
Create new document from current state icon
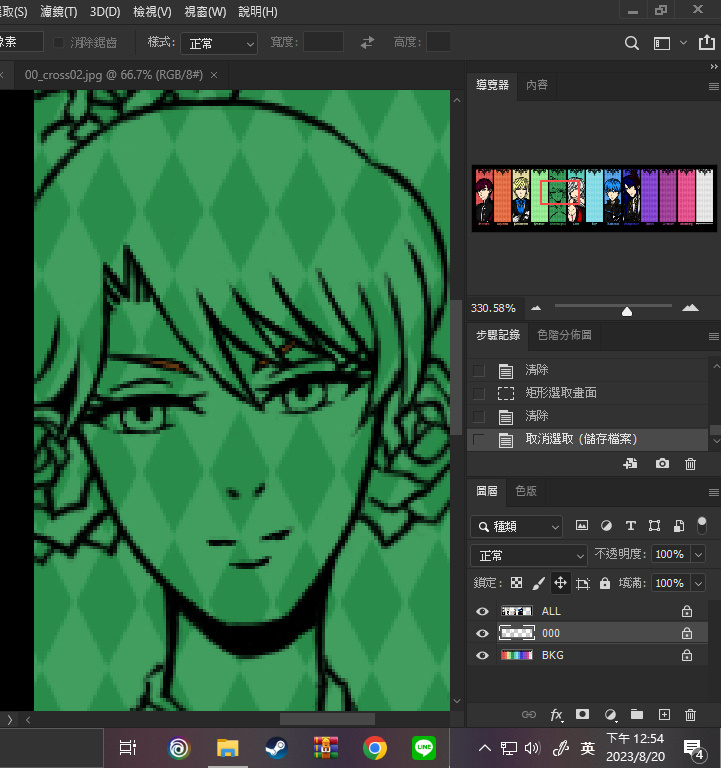pyautogui.click(x=630, y=463)
